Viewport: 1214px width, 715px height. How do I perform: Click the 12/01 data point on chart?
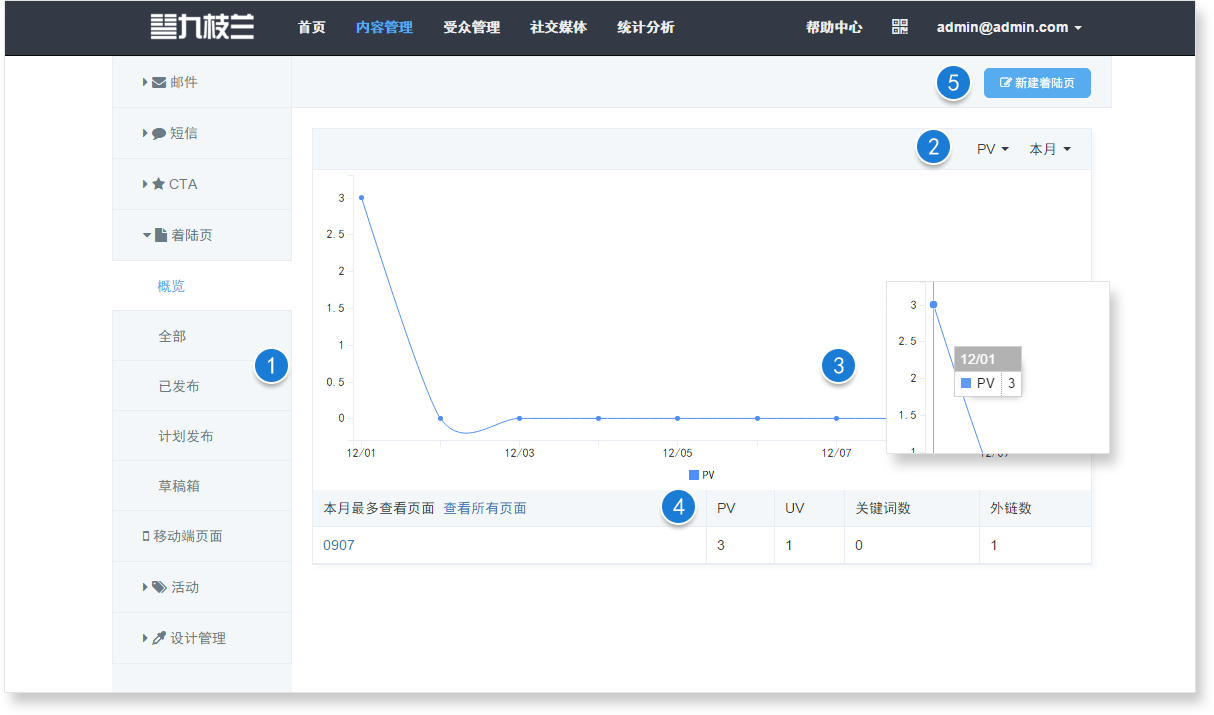tap(361, 197)
